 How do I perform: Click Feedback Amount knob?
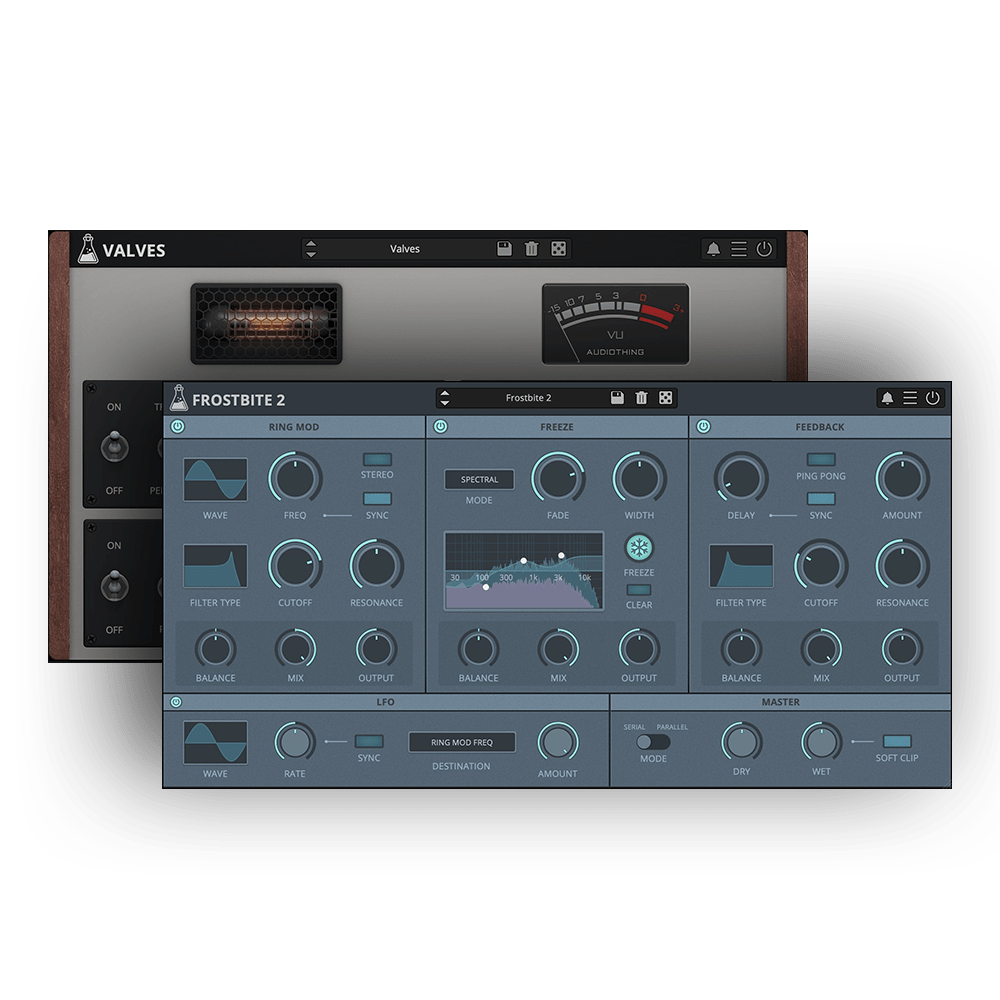(902, 478)
